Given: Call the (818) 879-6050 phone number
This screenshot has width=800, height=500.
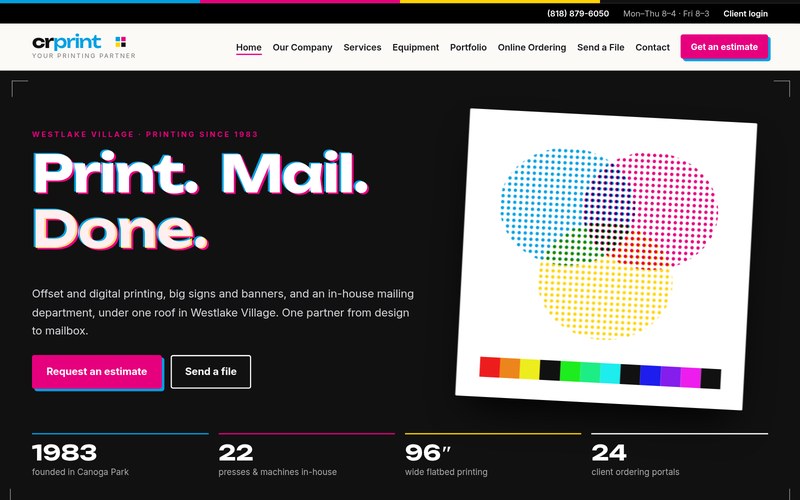Looking at the screenshot, I should click(578, 14).
